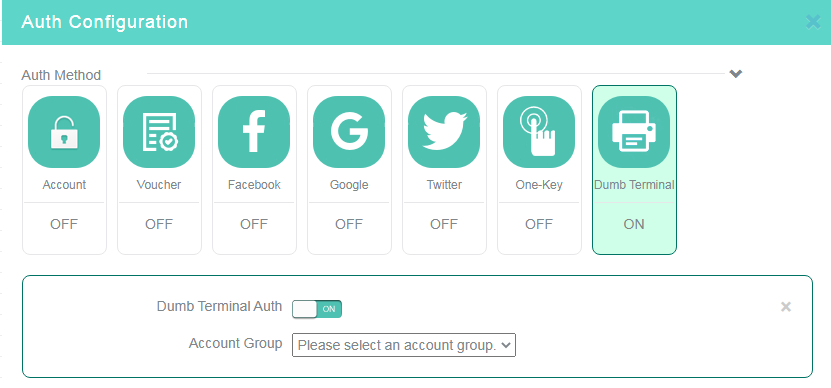Screen dimensions: 831x388
Task: Click the Dumb Terminal printer icon
Action: [634, 132]
